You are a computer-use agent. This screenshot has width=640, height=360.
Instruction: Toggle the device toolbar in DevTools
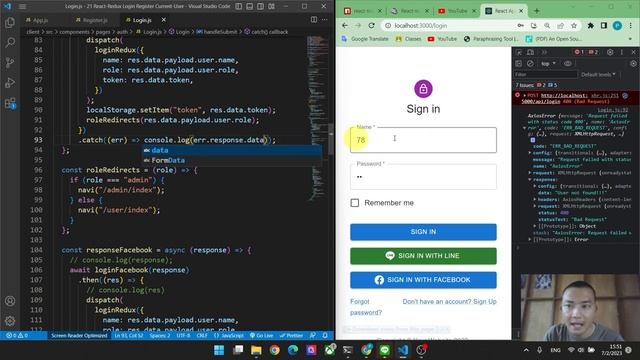tap(530, 52)
